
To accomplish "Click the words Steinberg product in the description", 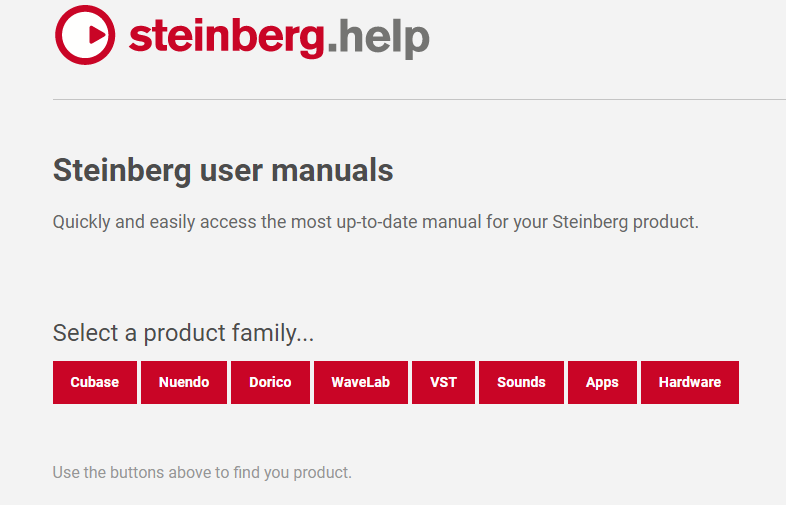I will [x=625, y=222].
